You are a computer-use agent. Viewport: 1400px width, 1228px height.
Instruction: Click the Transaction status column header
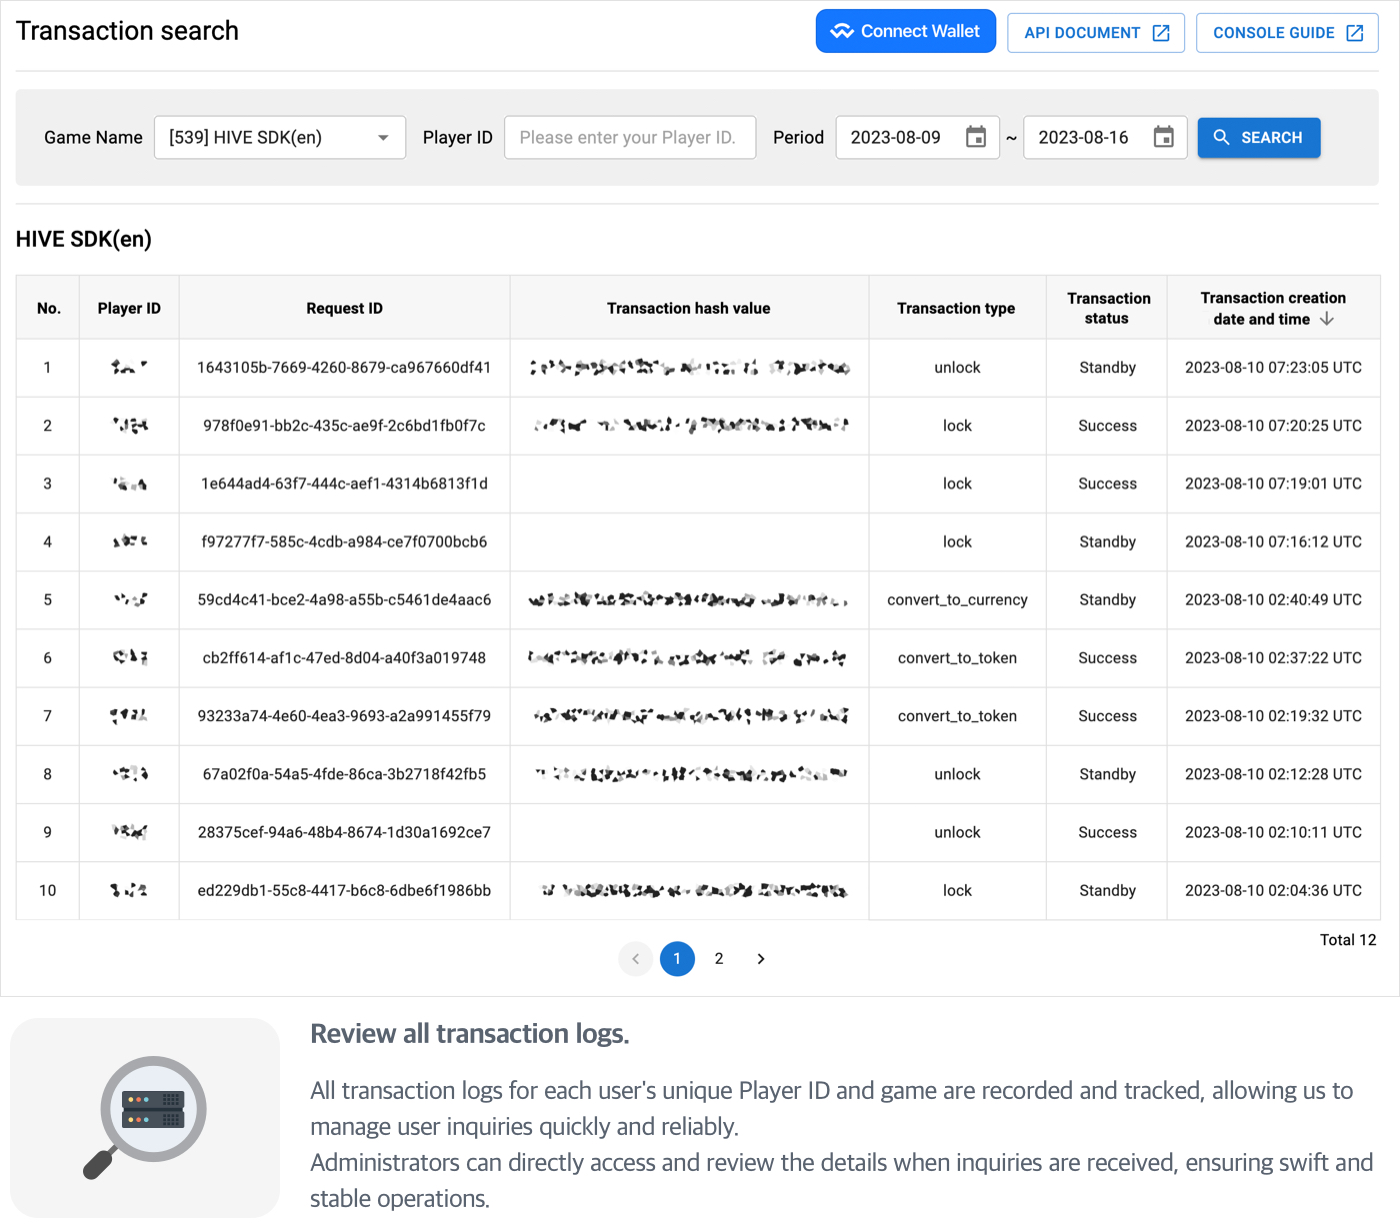click(x=1108, y=308)
